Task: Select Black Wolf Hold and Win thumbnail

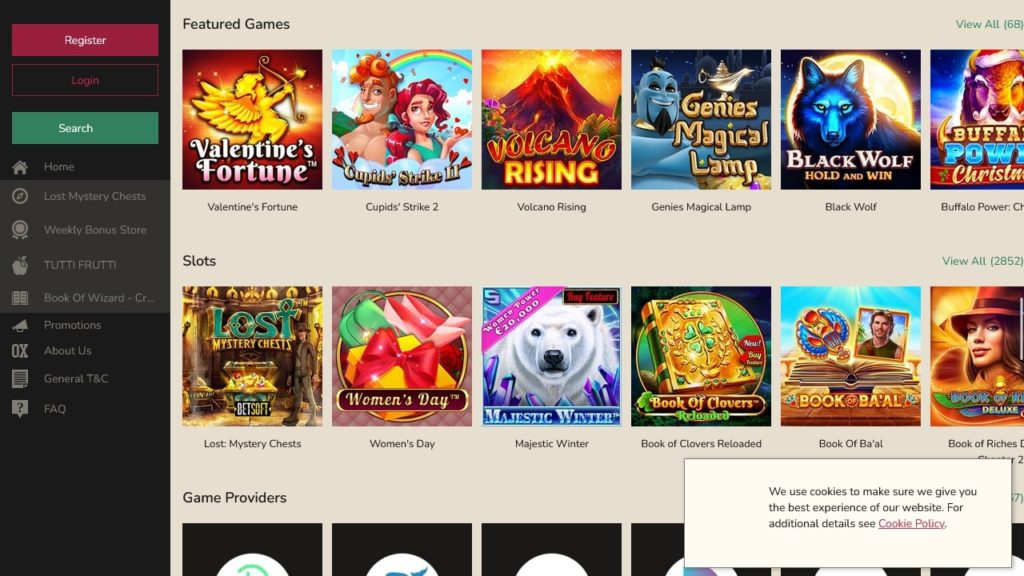Action: click(x=850, y=120)
